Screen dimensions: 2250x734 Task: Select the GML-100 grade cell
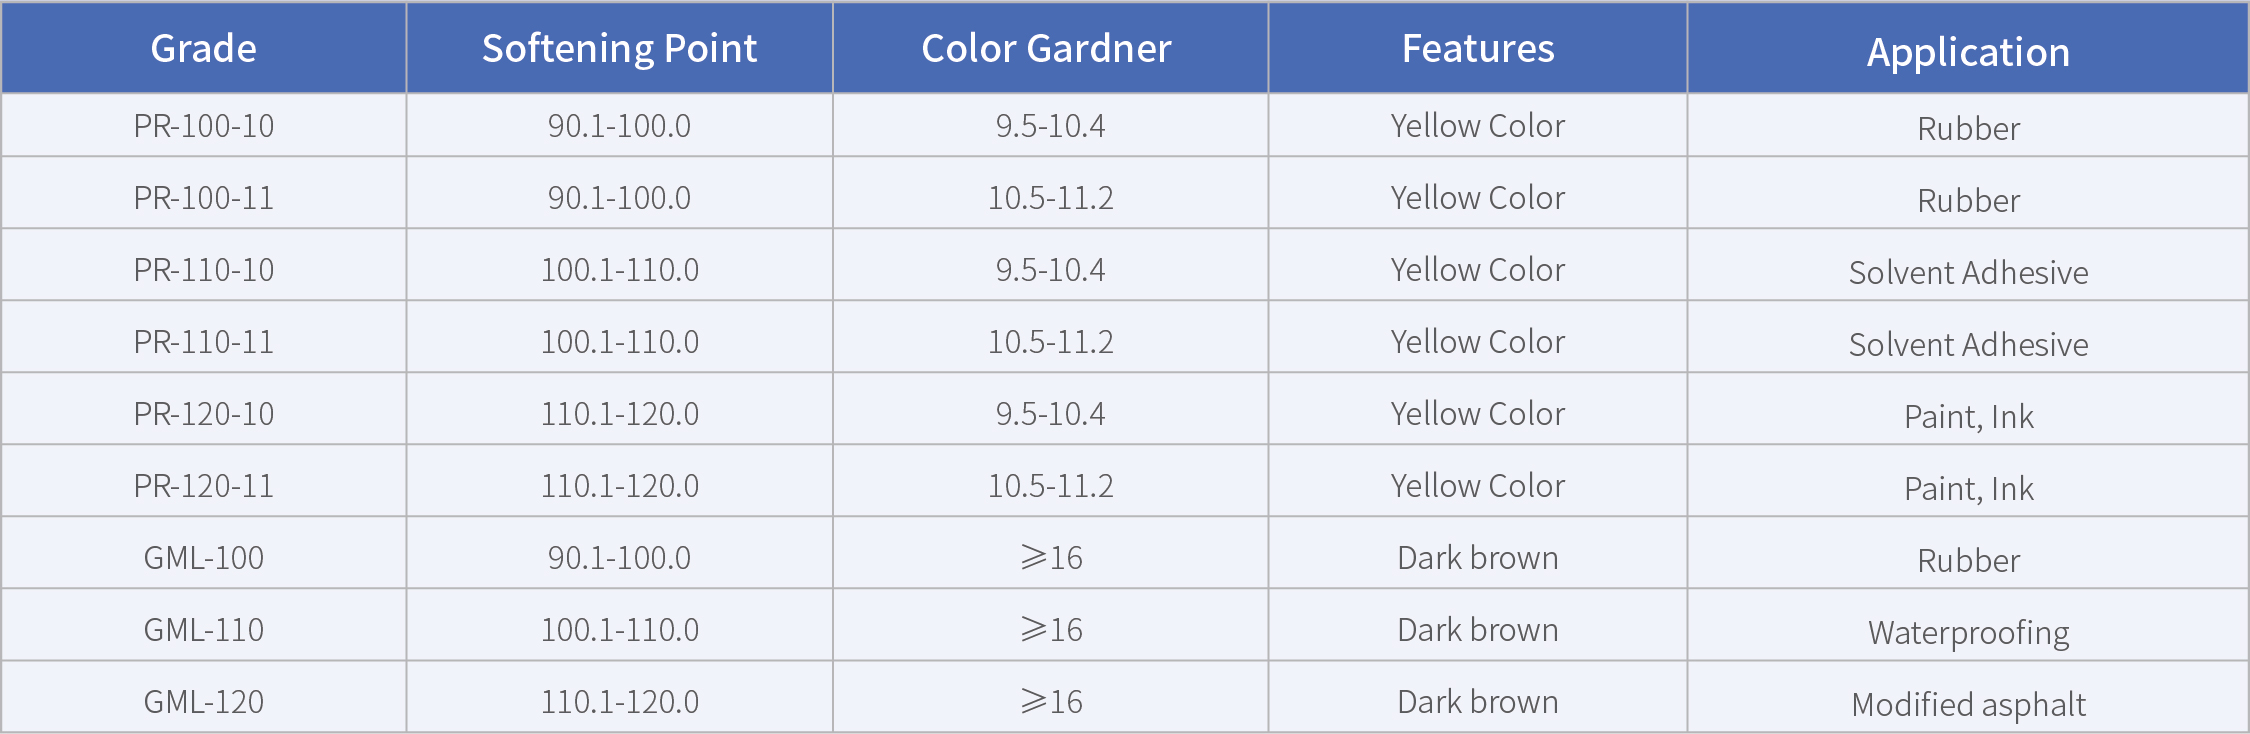point(203,558)
